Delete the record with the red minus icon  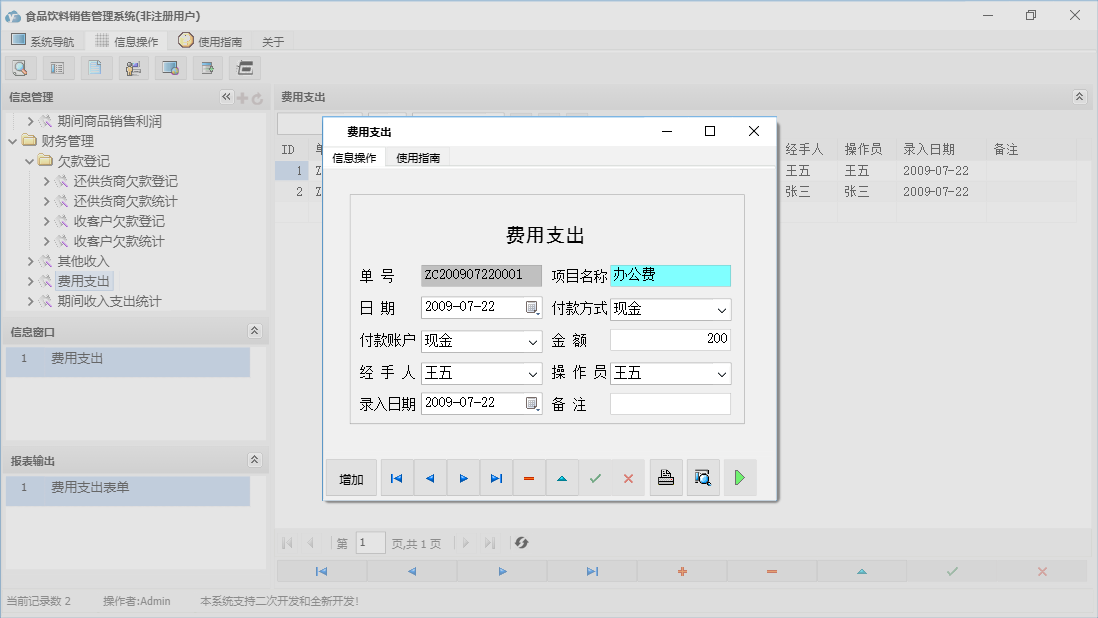point(529,477)
